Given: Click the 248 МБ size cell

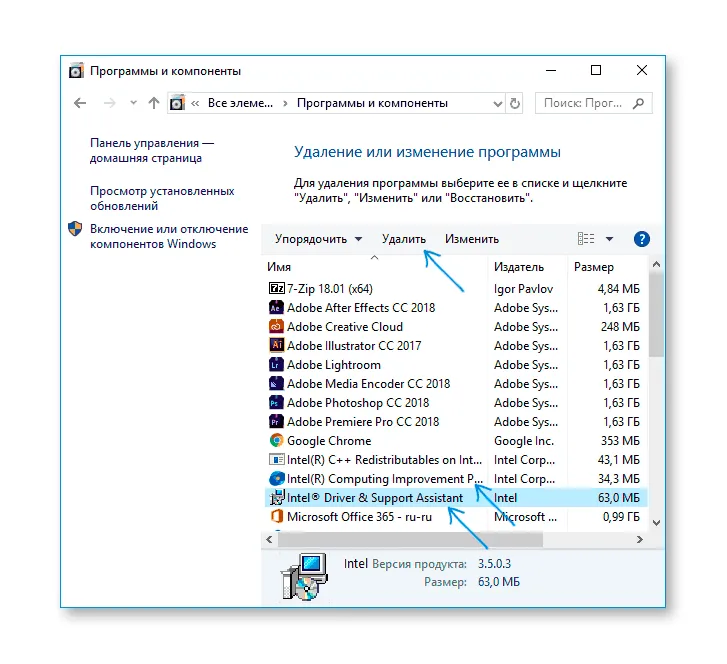Looking at the screenshot, I should click(x=620, y=326).
